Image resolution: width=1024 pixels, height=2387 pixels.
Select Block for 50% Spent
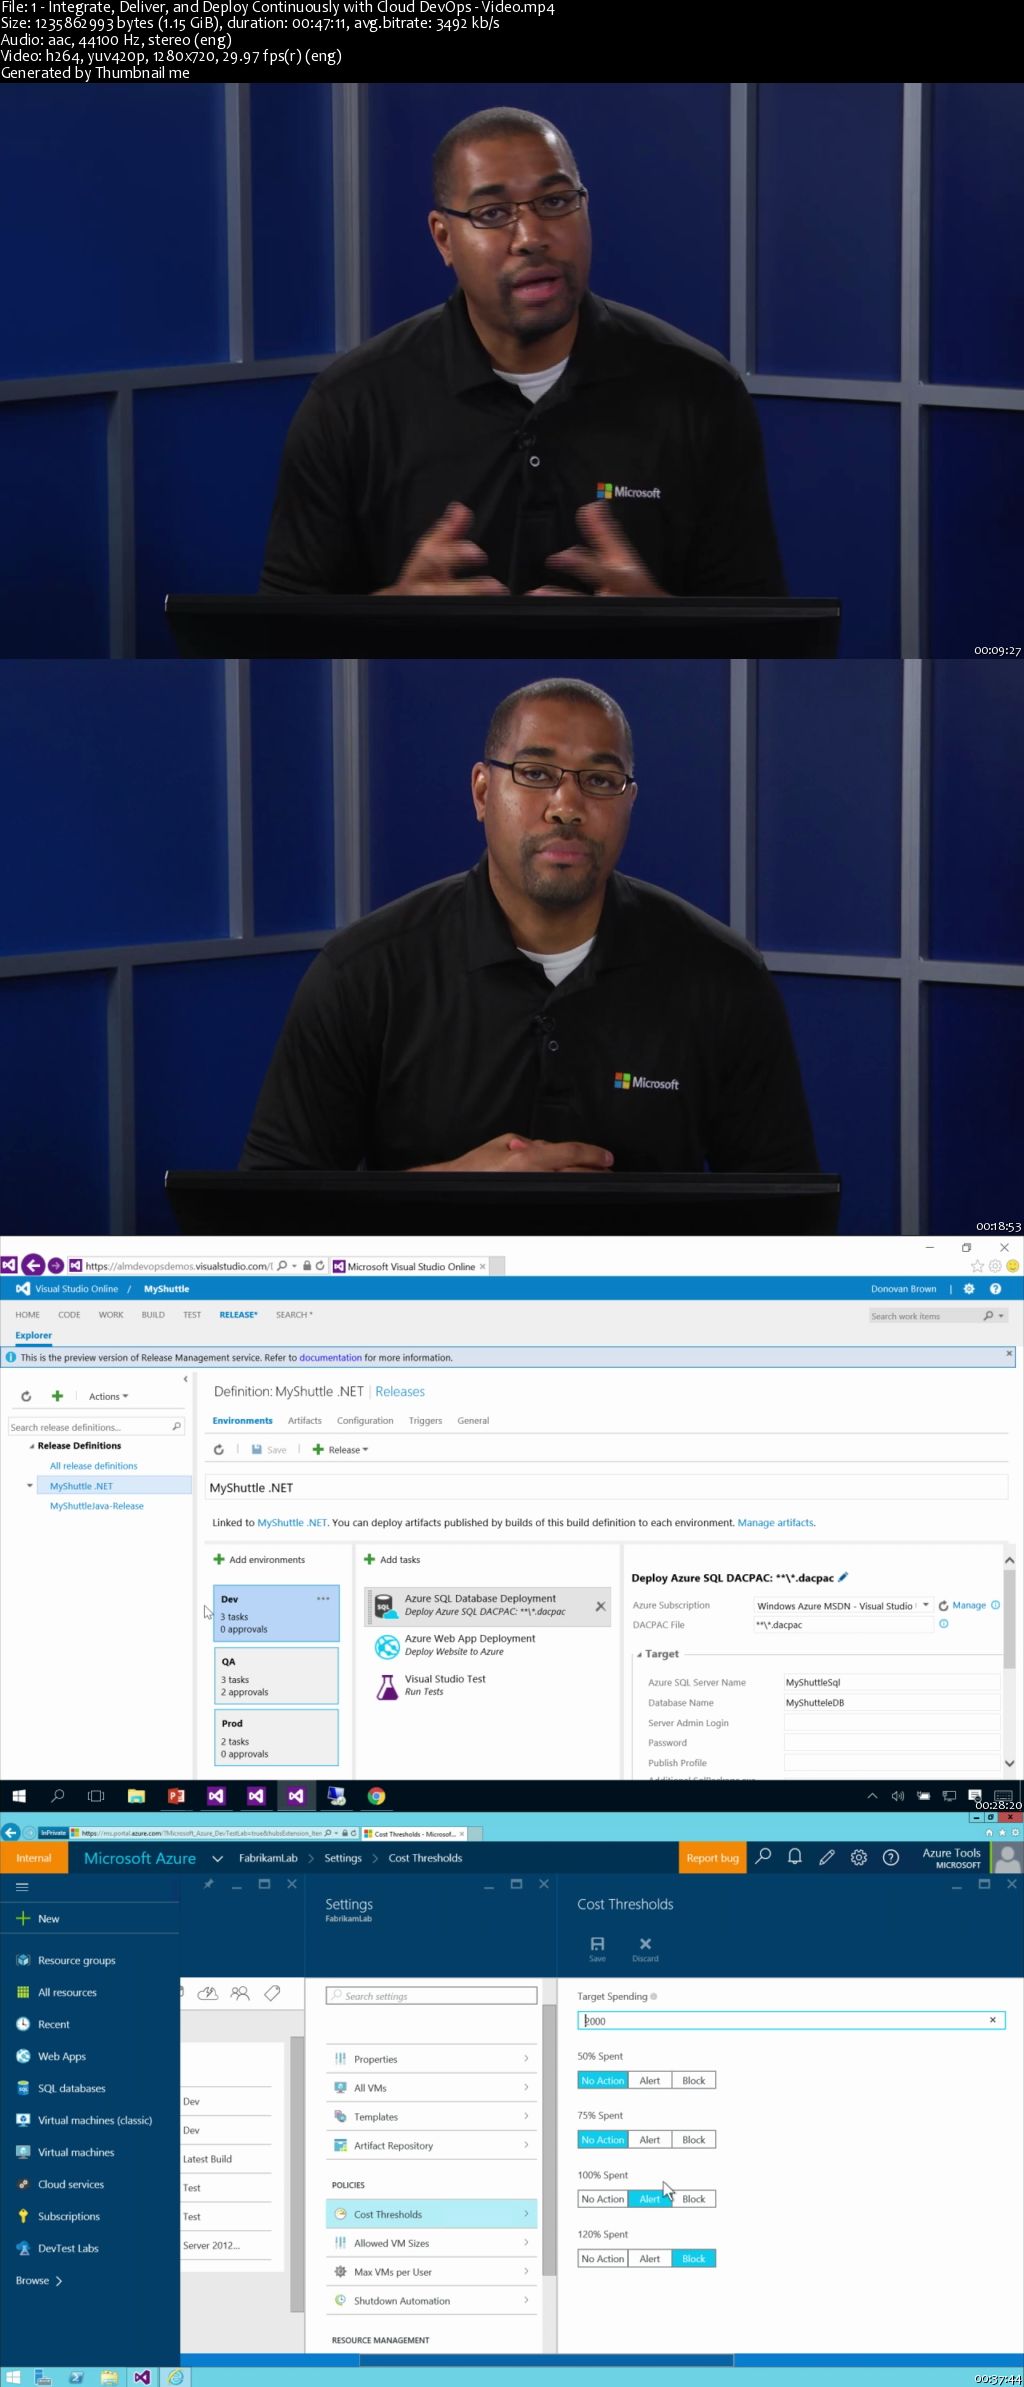(694, 2080)
